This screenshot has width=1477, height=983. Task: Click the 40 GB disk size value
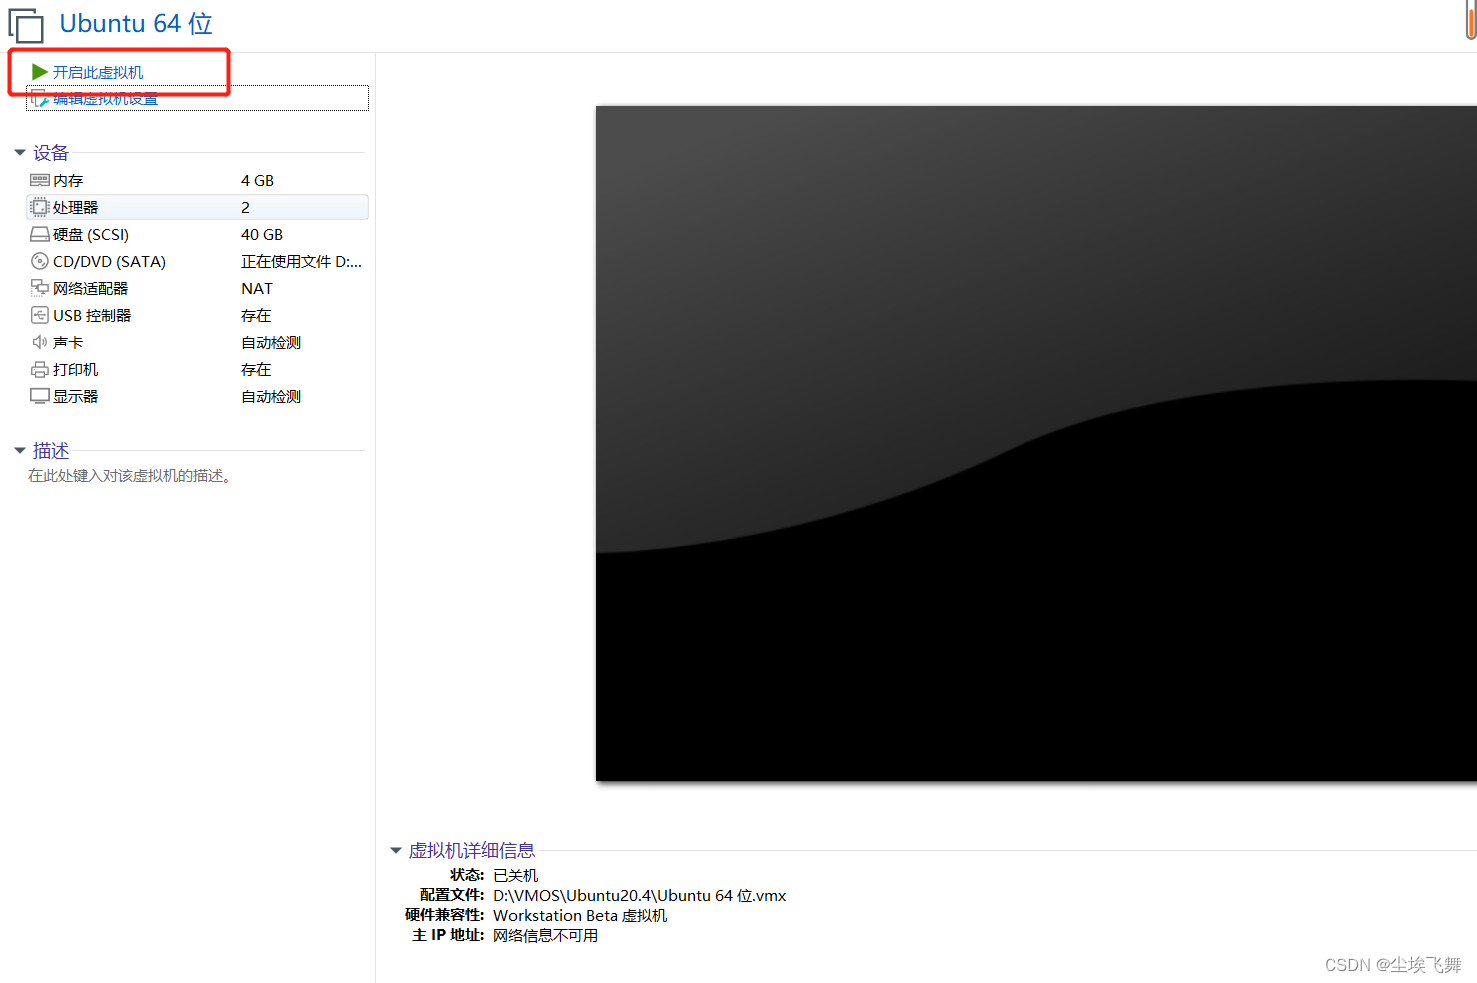coord(262,234)
